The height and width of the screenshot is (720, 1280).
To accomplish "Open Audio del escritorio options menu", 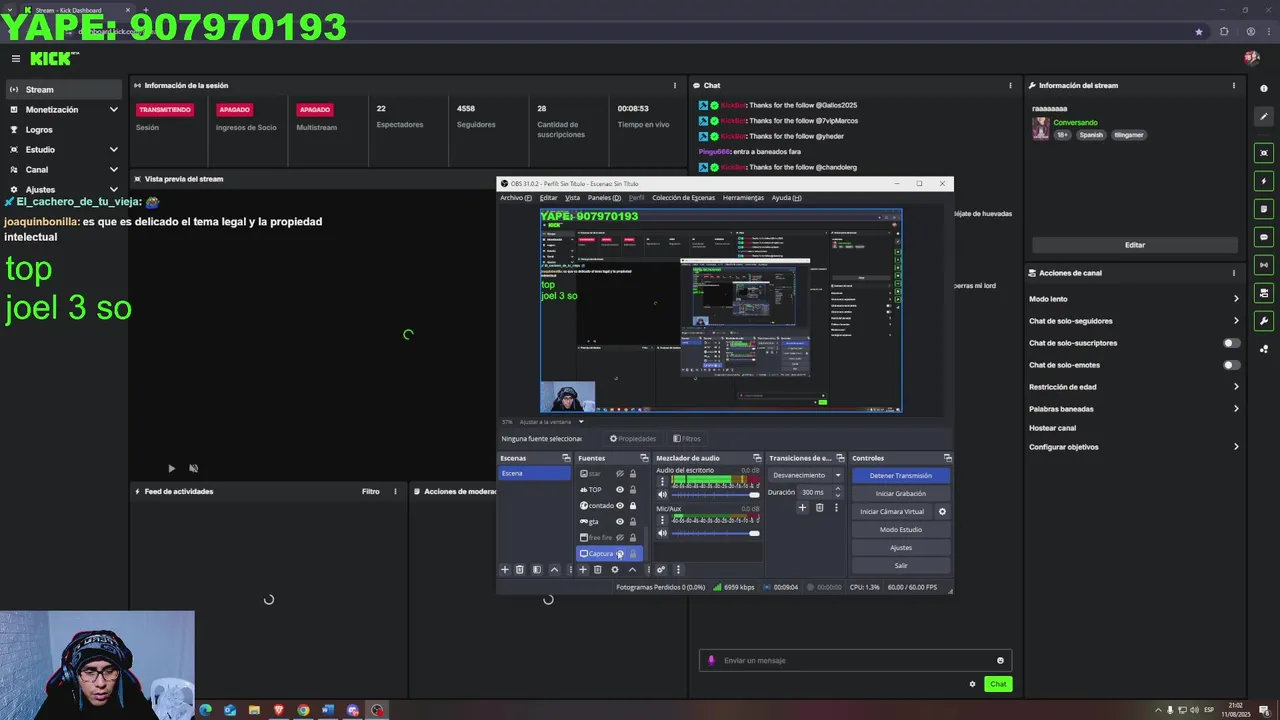I will point(662,481).
